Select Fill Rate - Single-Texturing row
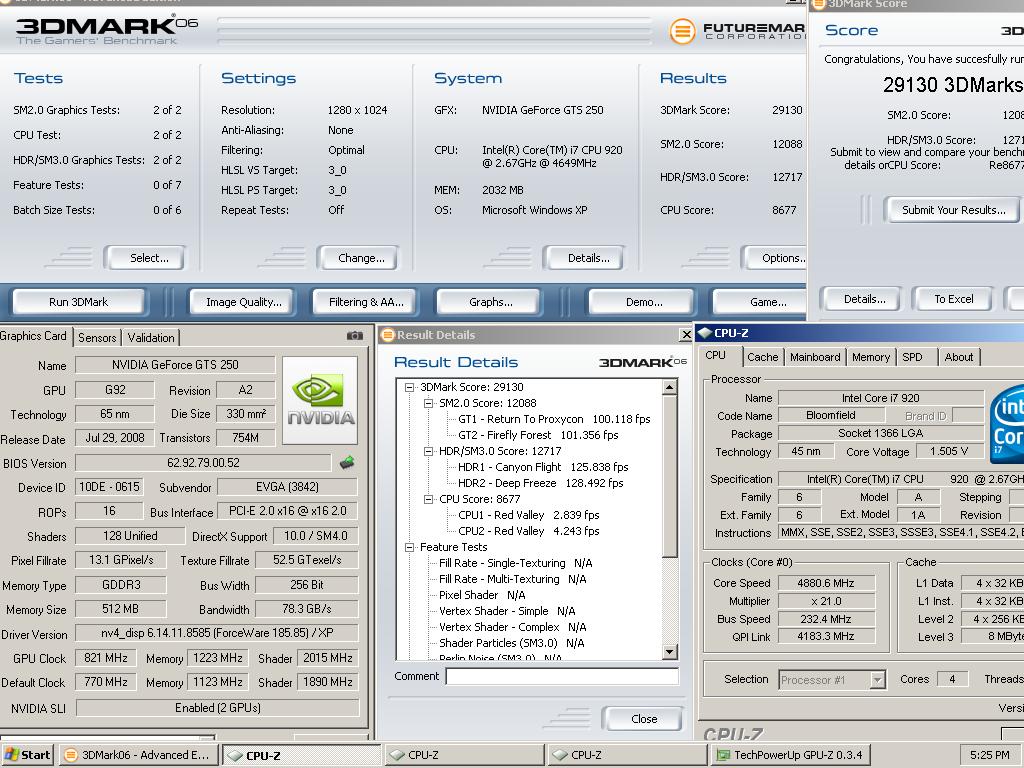Viewport: 1024px width, 768px height. pyautogui.click(x=515, y=563)
